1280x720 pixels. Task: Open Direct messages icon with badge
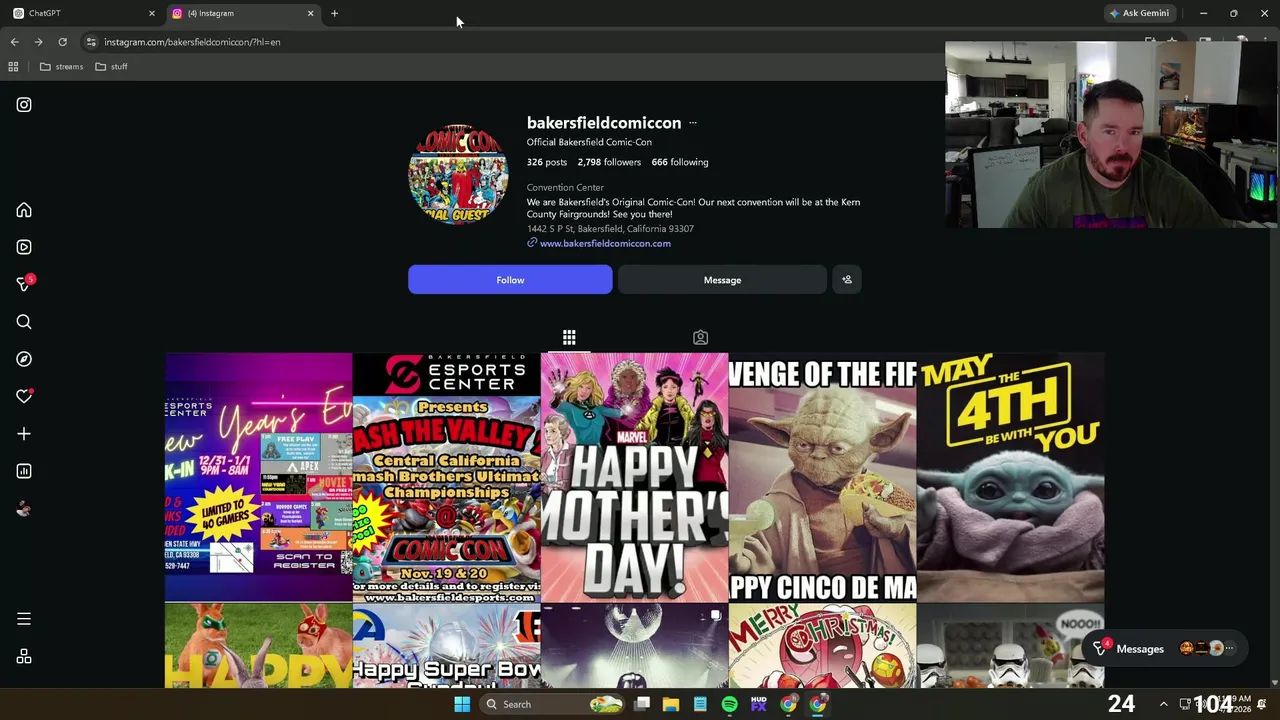point(25,284)
